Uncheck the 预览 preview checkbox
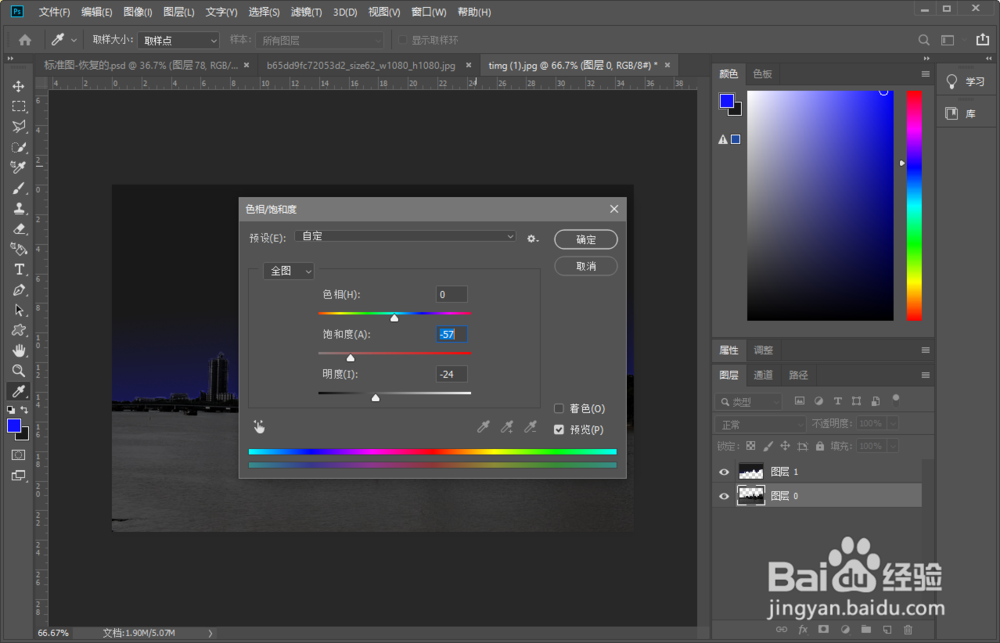1000x643 pixels. coord(559,429)
